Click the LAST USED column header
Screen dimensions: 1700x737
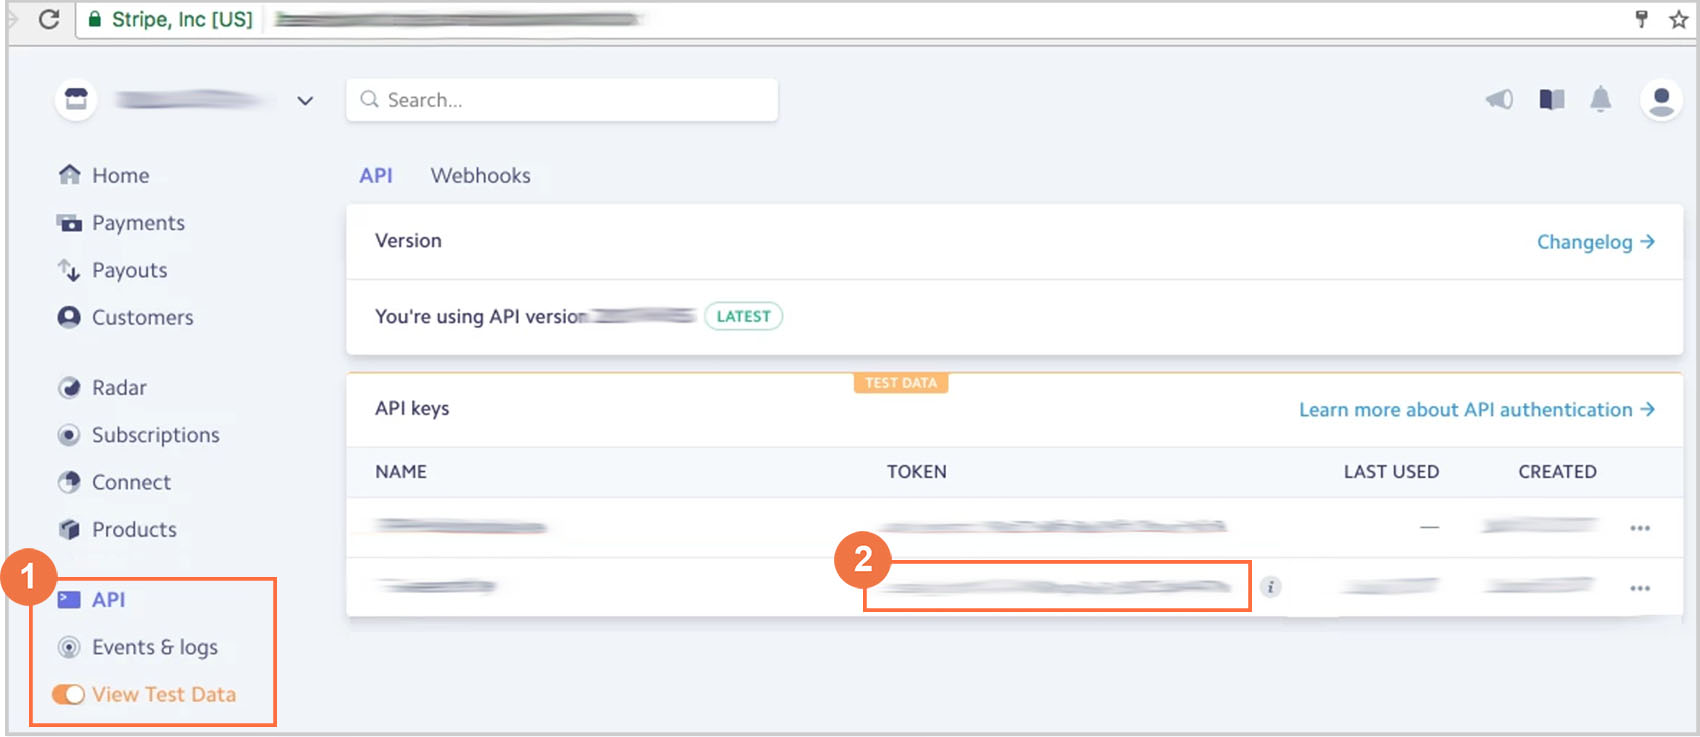tap(1391, 472)
